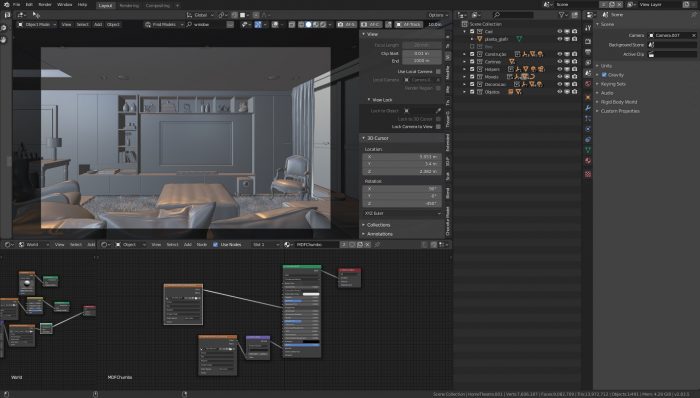Viewport: 700px width, 398px height.
Task: Open the Help menu
Action: [83, 4]
